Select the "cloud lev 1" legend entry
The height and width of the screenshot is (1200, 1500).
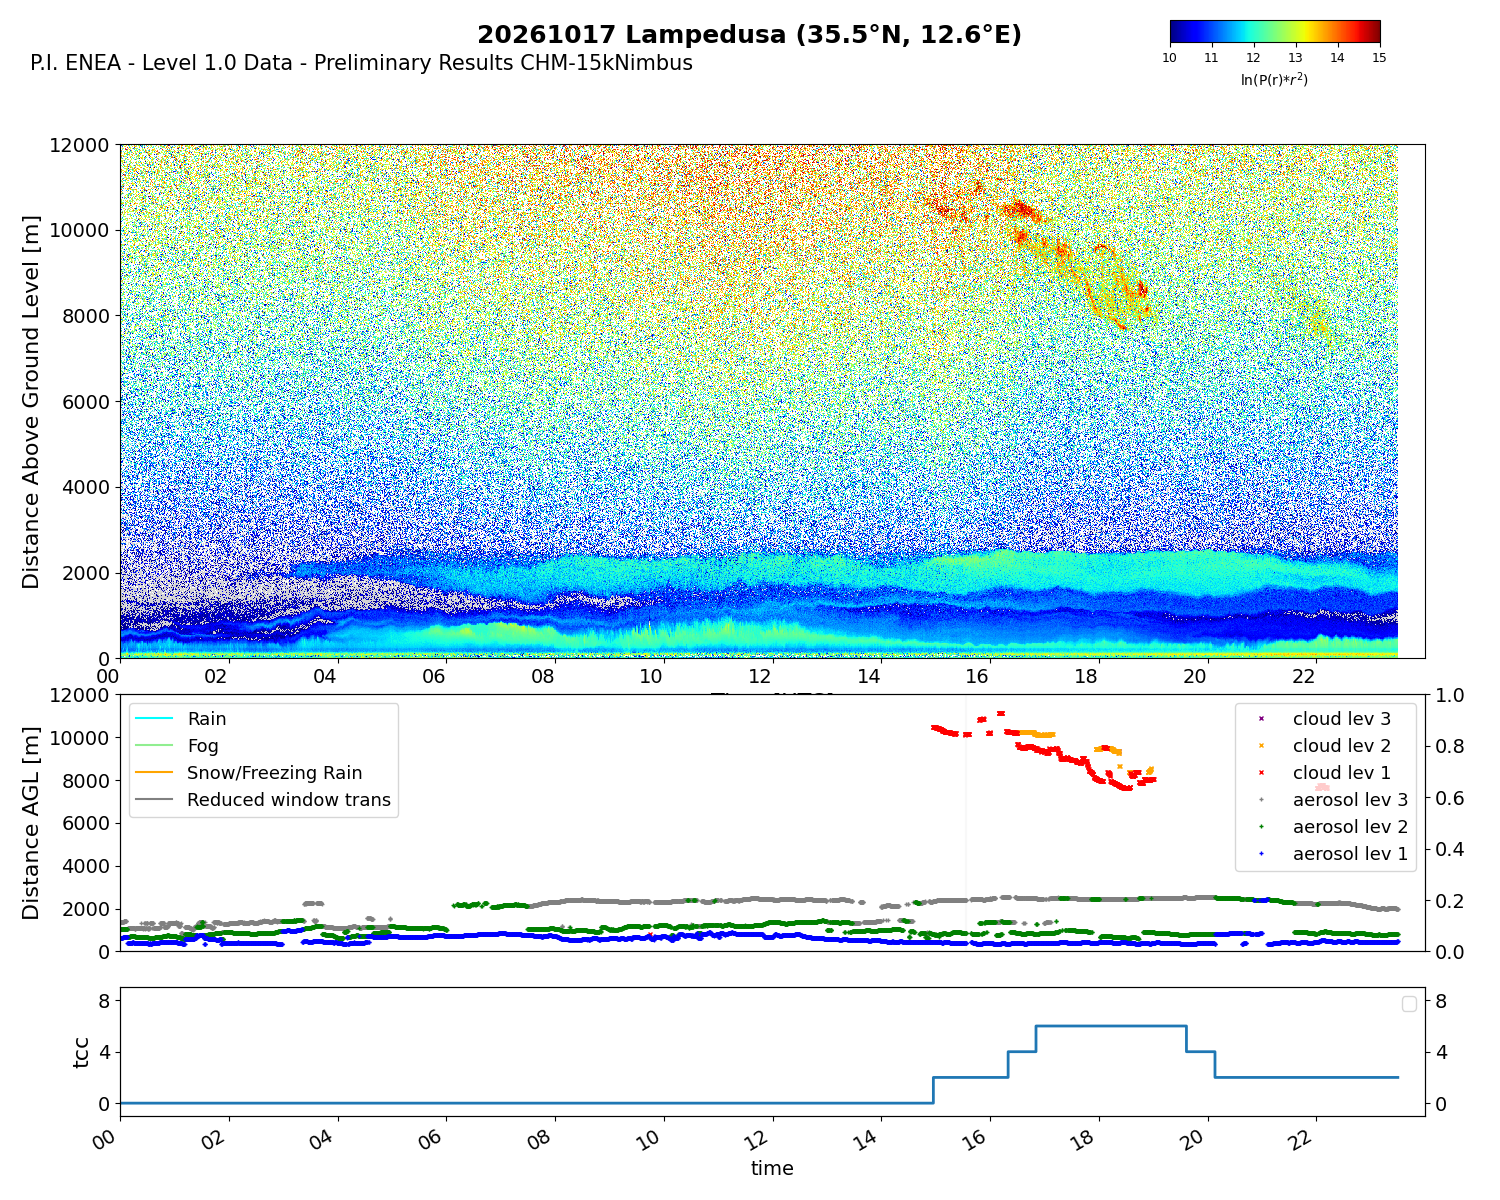pyautogui.click(x=1325, y=773)
